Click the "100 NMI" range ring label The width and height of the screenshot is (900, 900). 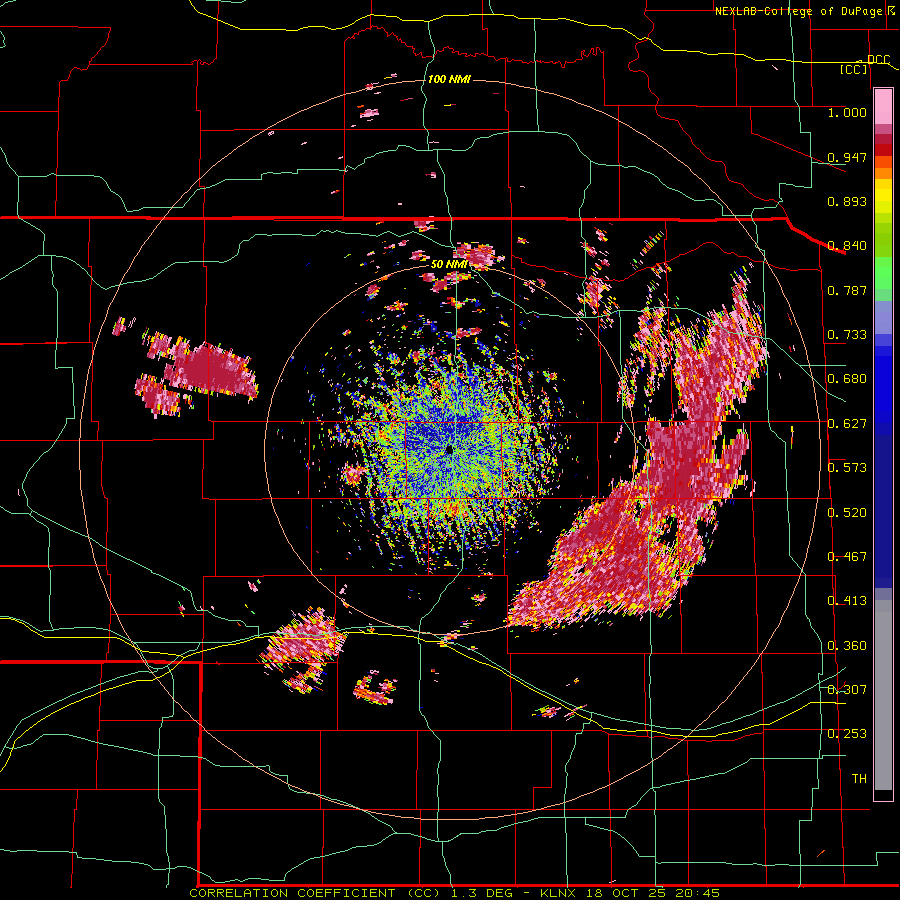tap(449, 79)
